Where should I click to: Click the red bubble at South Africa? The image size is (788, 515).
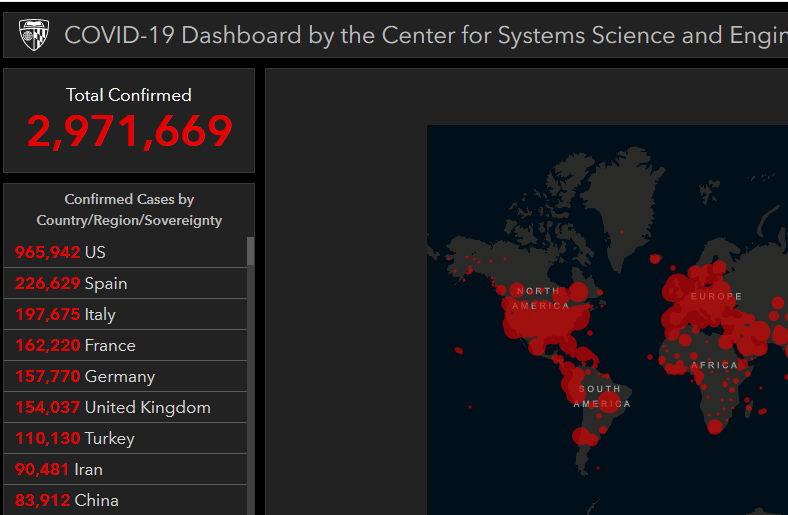715,427
